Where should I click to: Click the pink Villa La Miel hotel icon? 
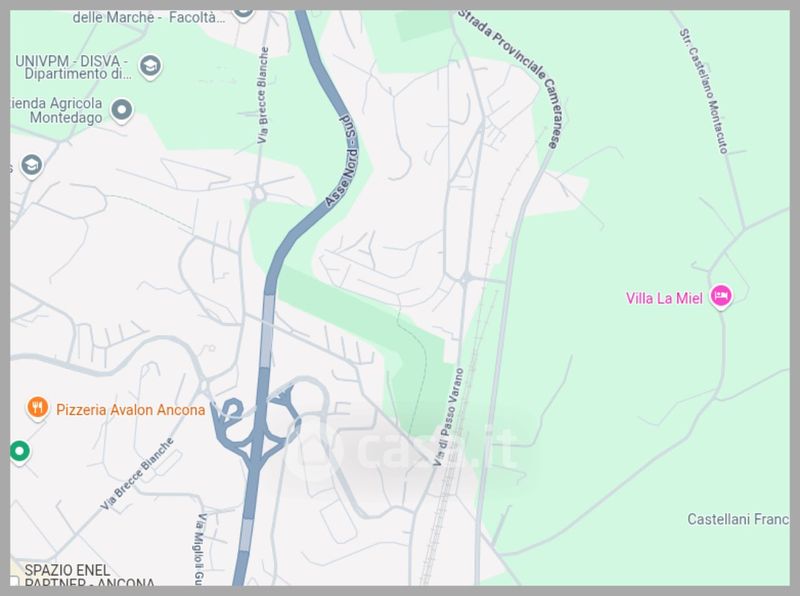721,296
